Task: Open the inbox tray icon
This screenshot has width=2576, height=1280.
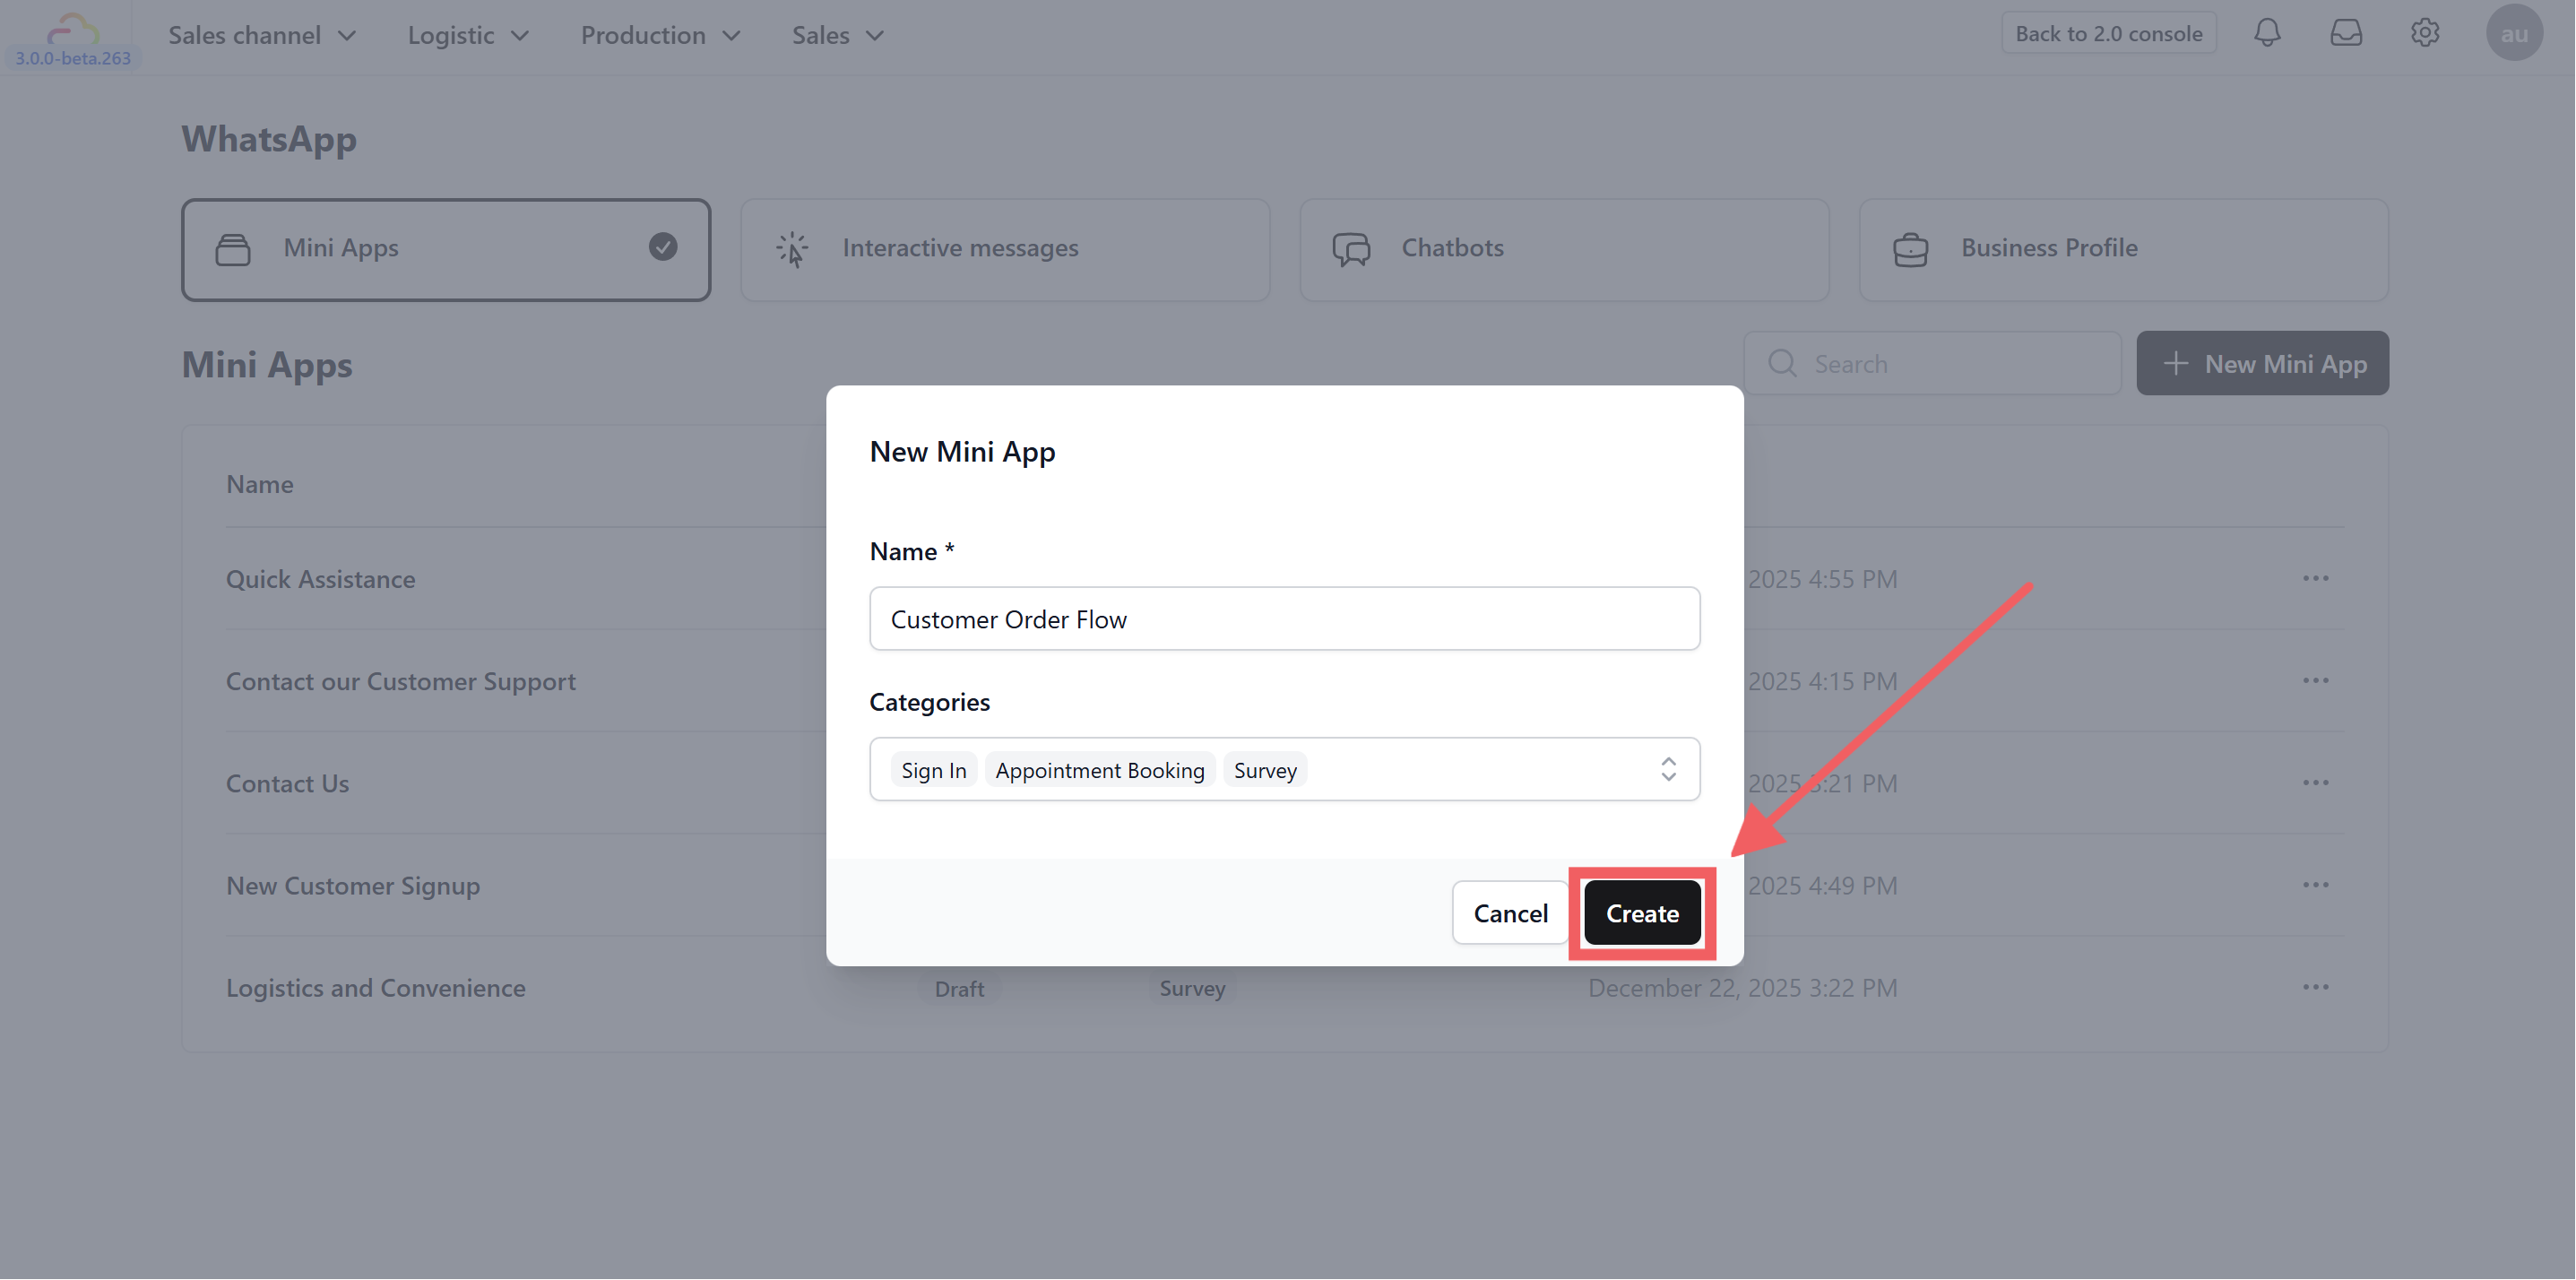Action: [2346, 33]
